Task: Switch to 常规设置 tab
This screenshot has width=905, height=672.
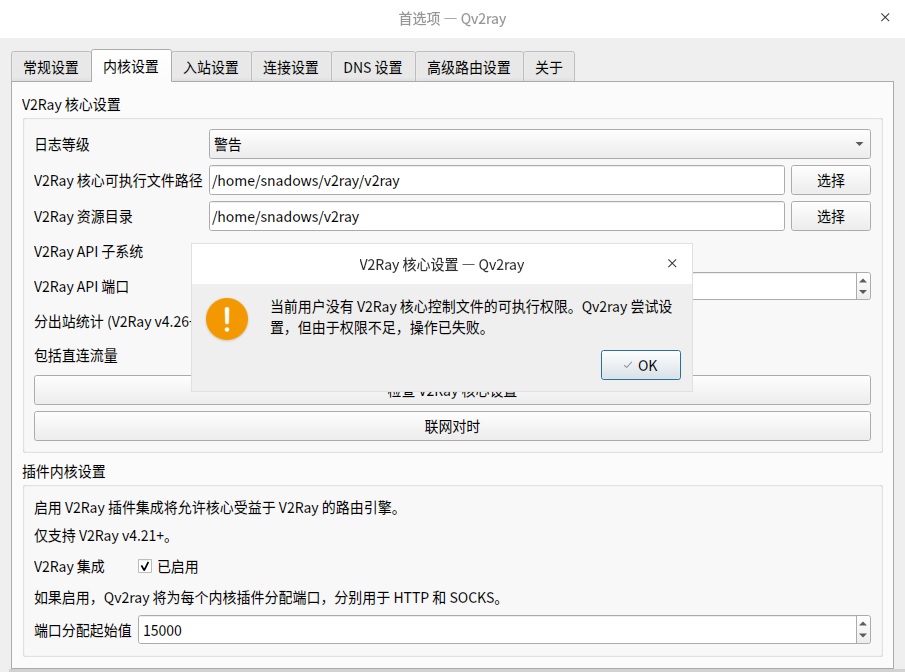Action: pos(51,68)
